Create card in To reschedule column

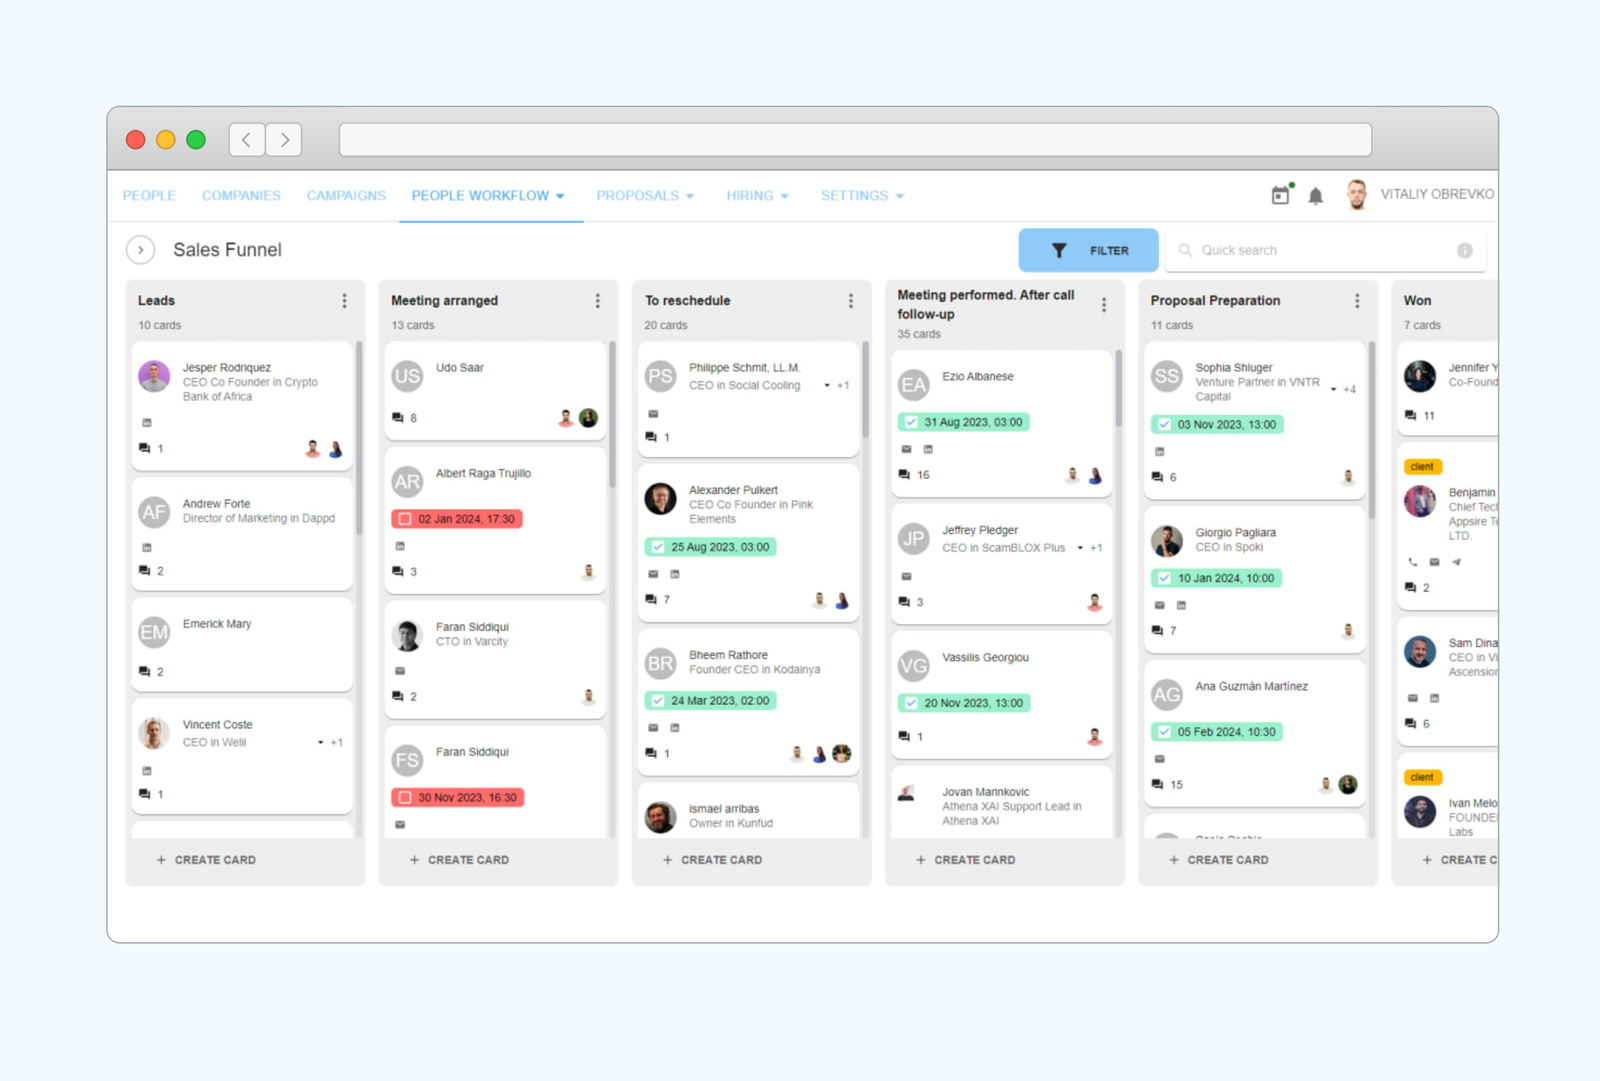pyautogui.click(x=712, y=860)
